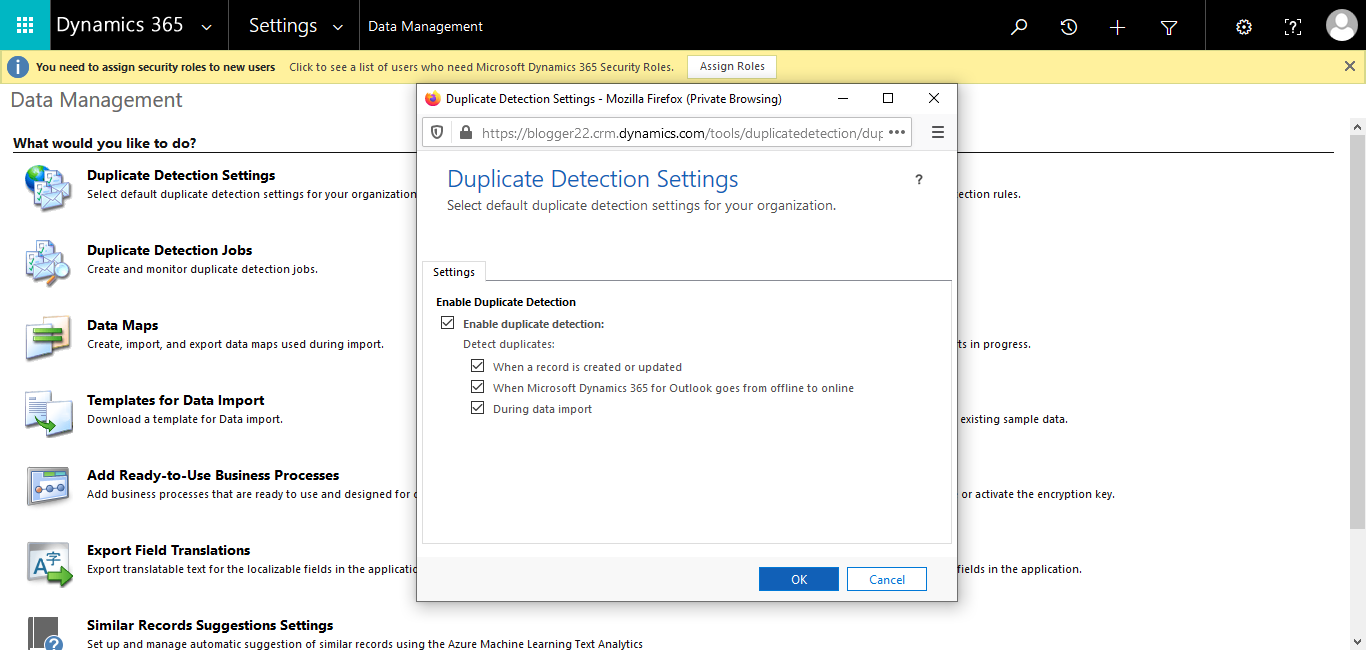Image resolution: width=1366 pixels, height=654 pixels.
Task: Uncheck During data import
Action: click(478, 408)
